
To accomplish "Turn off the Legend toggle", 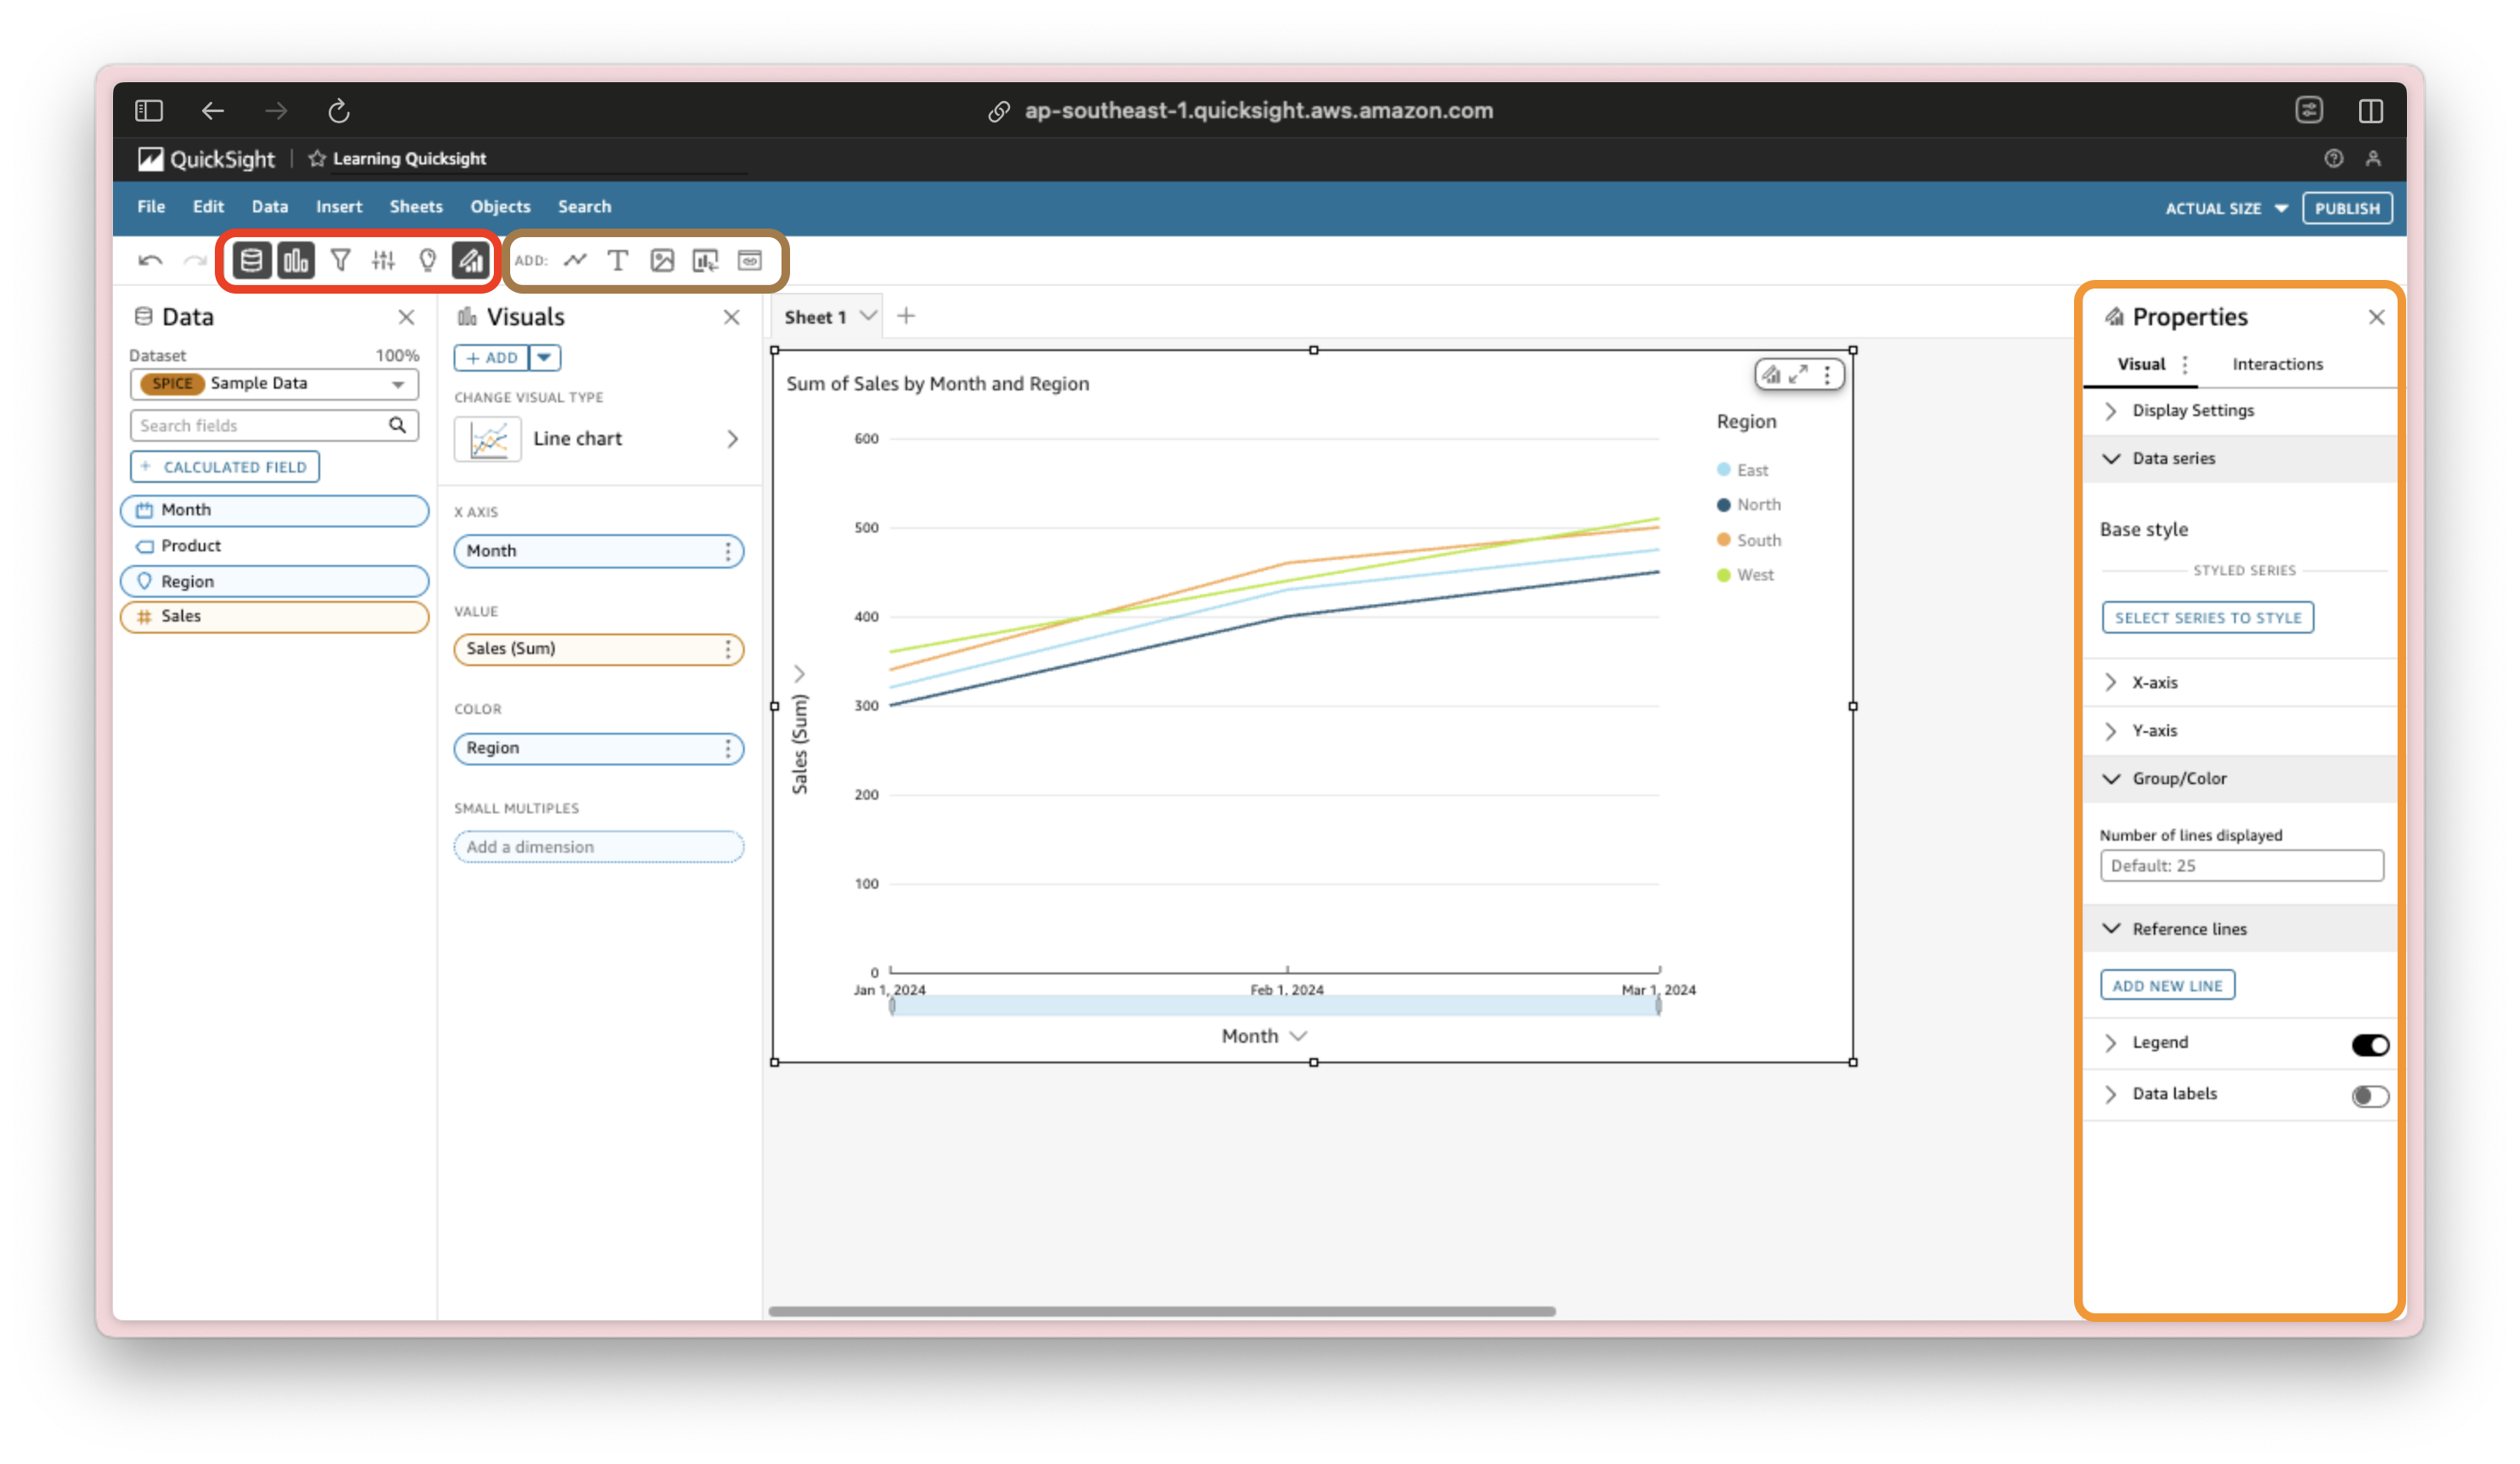I will (x=2369, y=1045).
